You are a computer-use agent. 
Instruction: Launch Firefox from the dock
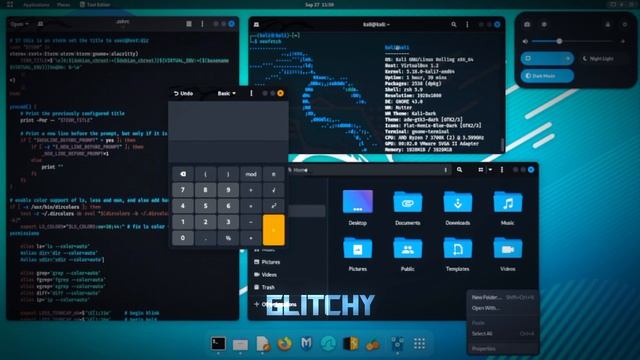point(284,344)
